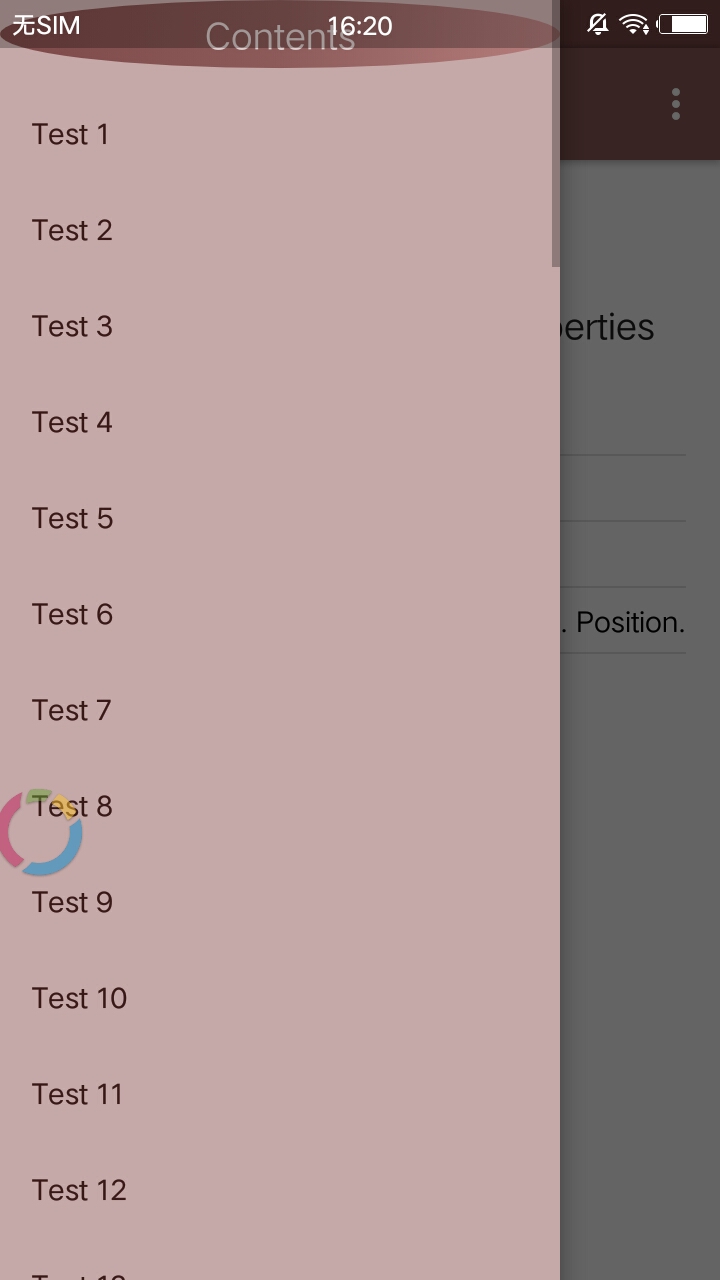Open Test 5 from the list

pyautogui.click(x=280, y=518)
